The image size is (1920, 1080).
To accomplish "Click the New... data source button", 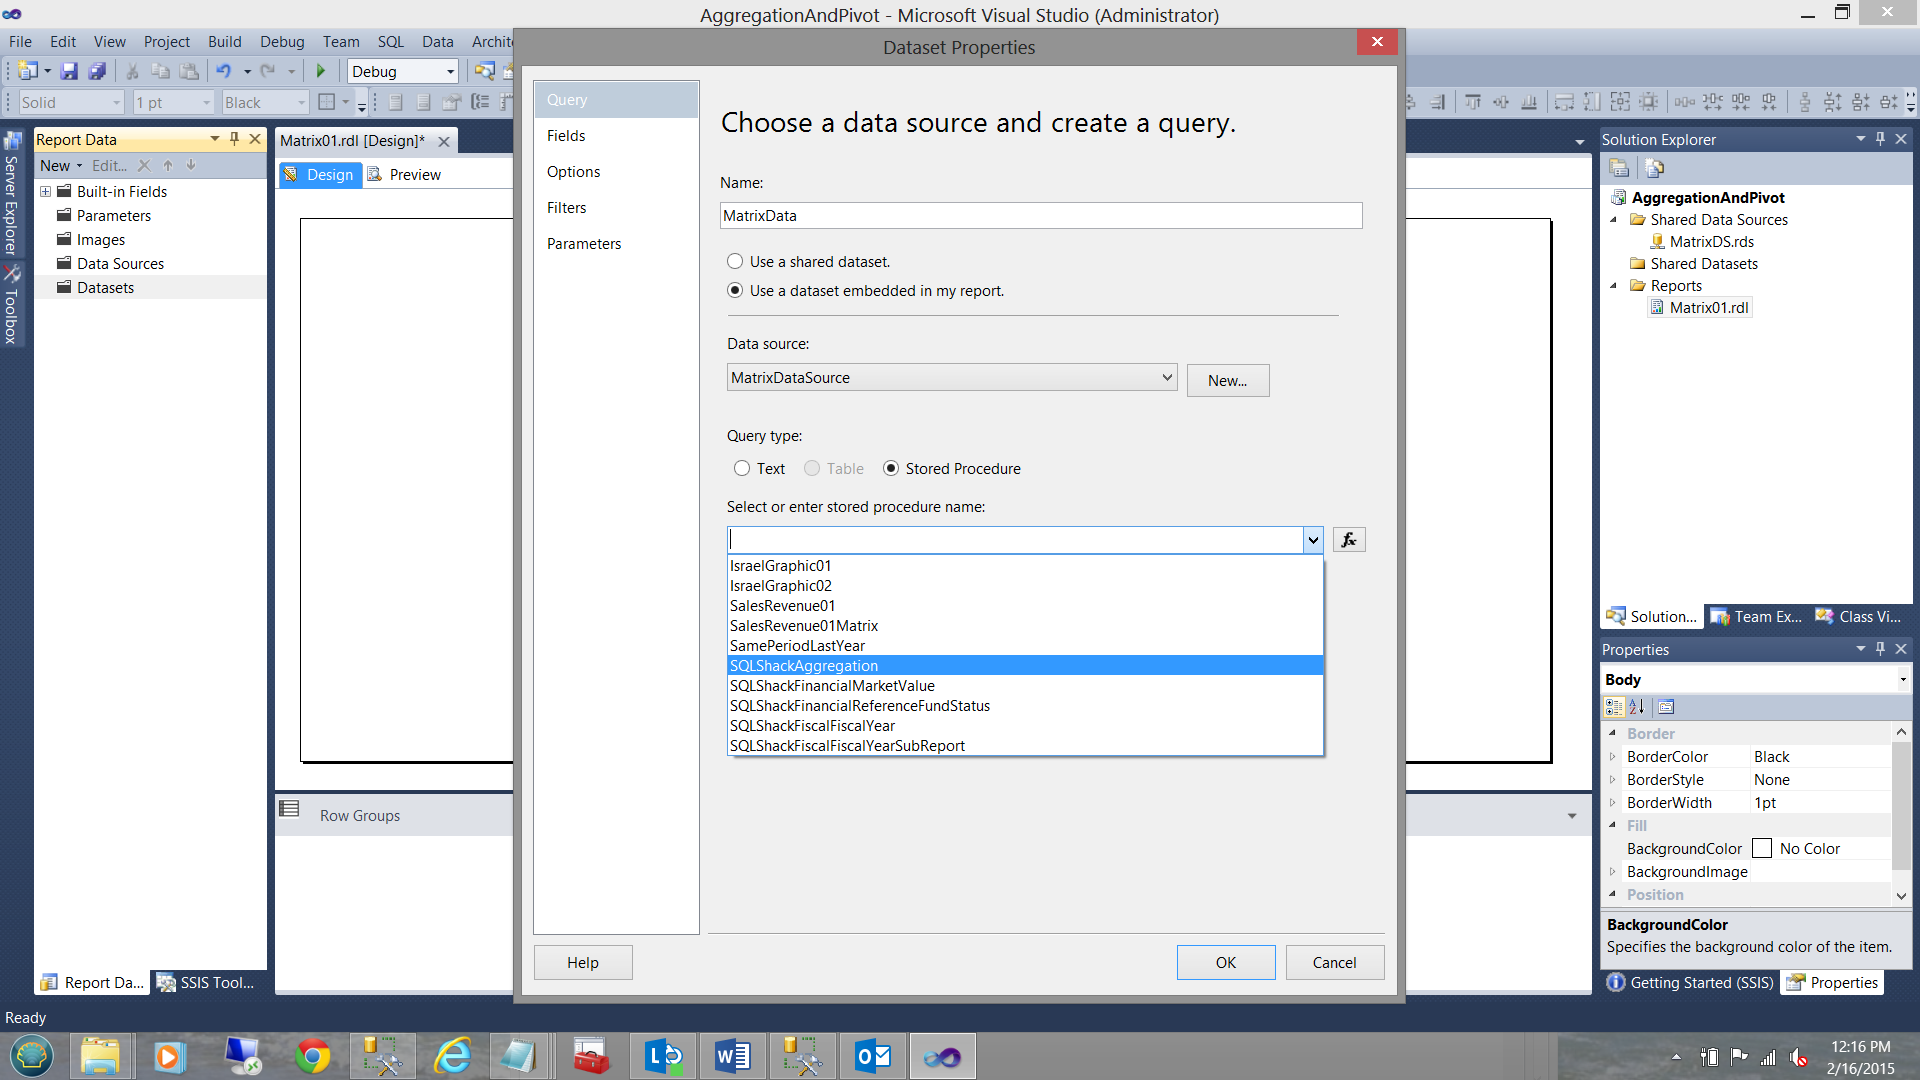I will [x=1227, y=380].
